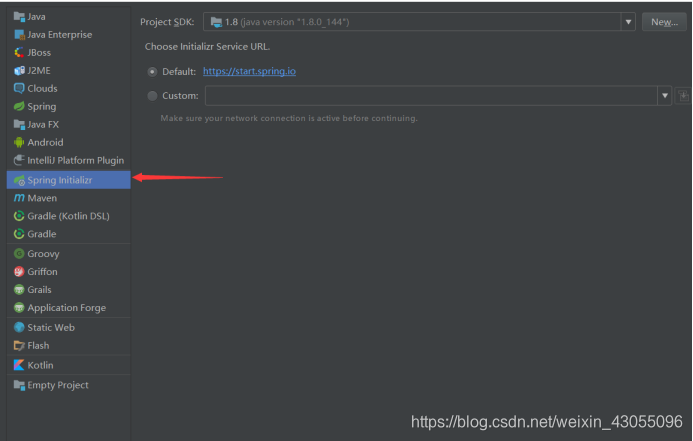Click the Empty Project folder icon
The height and width of the screenshot is (441, 693).
click(x=19, y=385)
